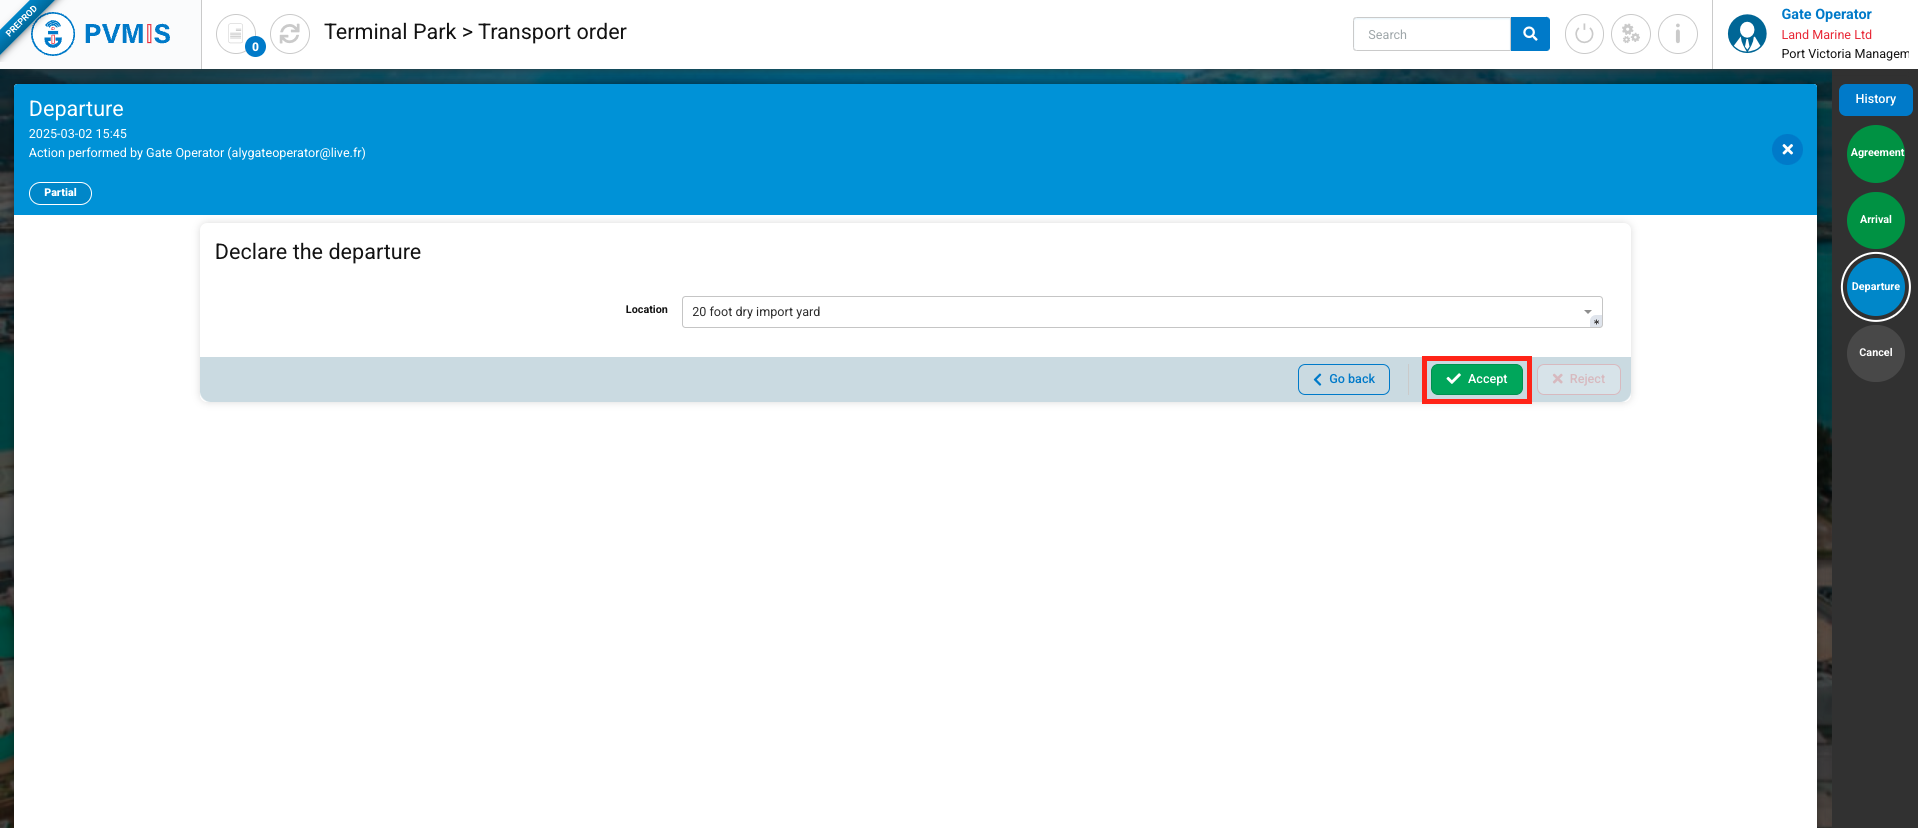The image size is (1918, 828).
Task: Select the Departure step circle
Action: point(1876,287)
